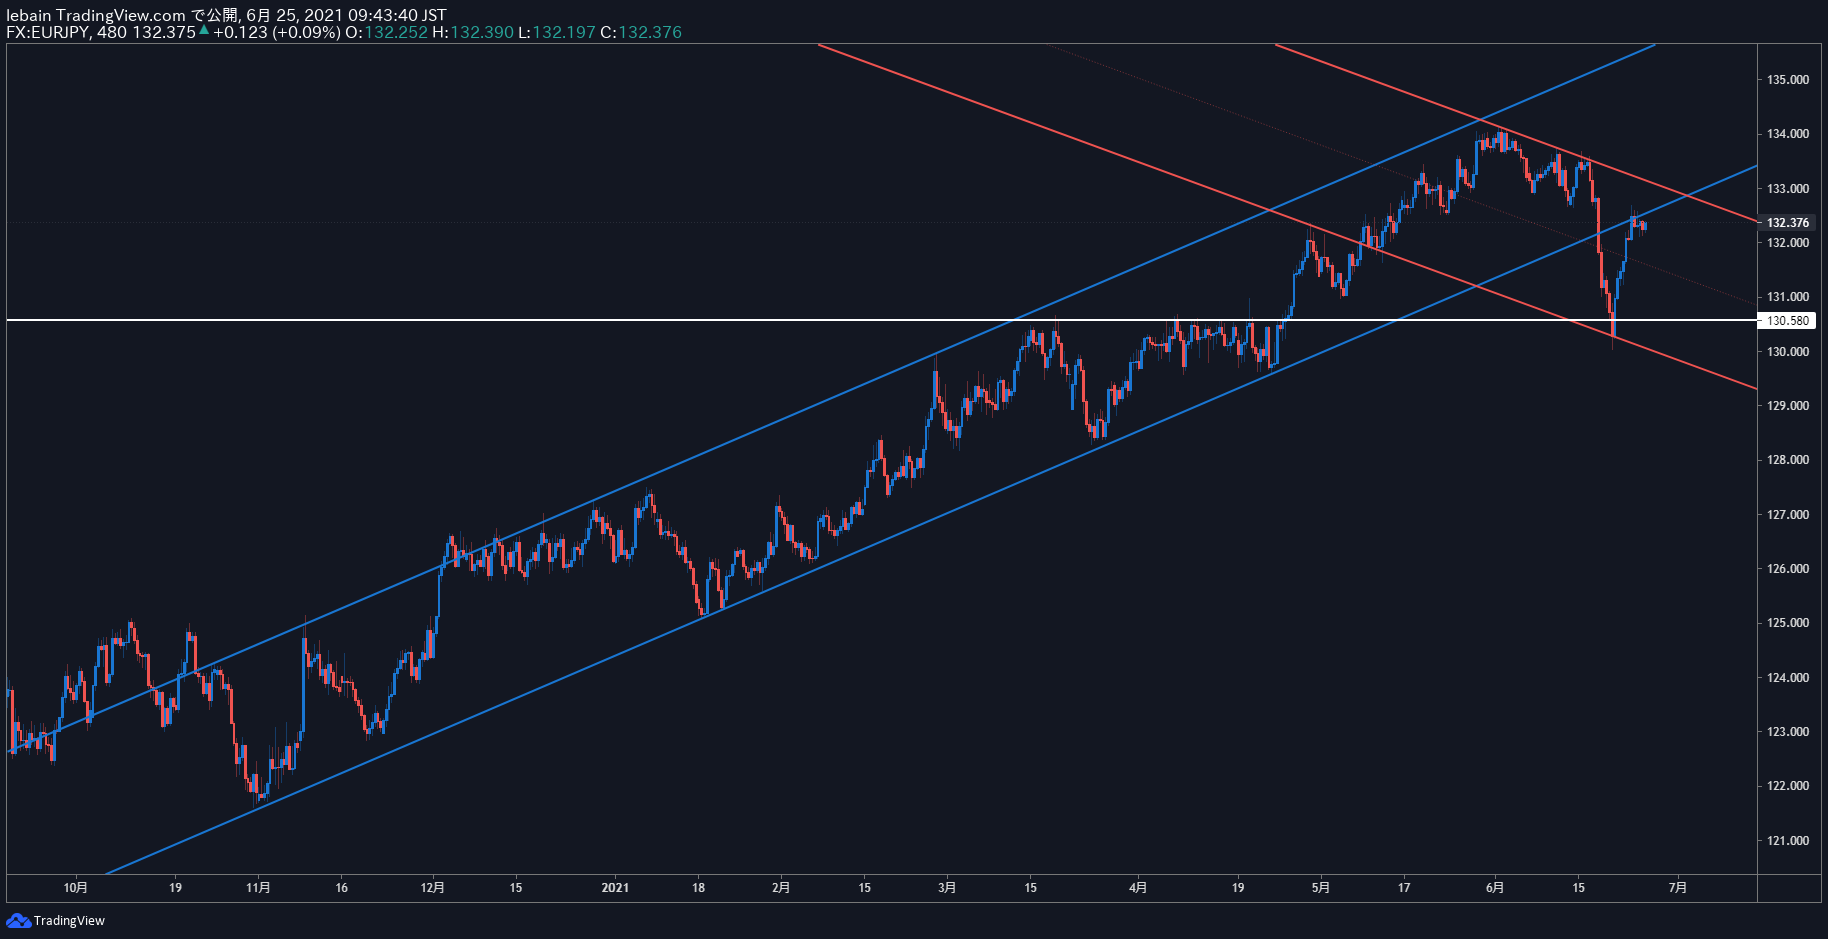Click the 122.000 price axis label
This screenshot has width=1828, height=939.
click(x=1787, y=786)
